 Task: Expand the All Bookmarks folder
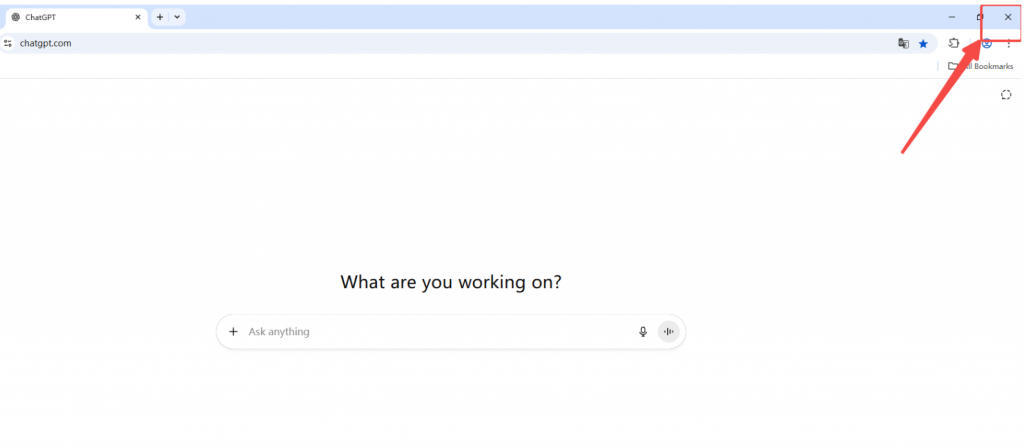pos(981,66)
